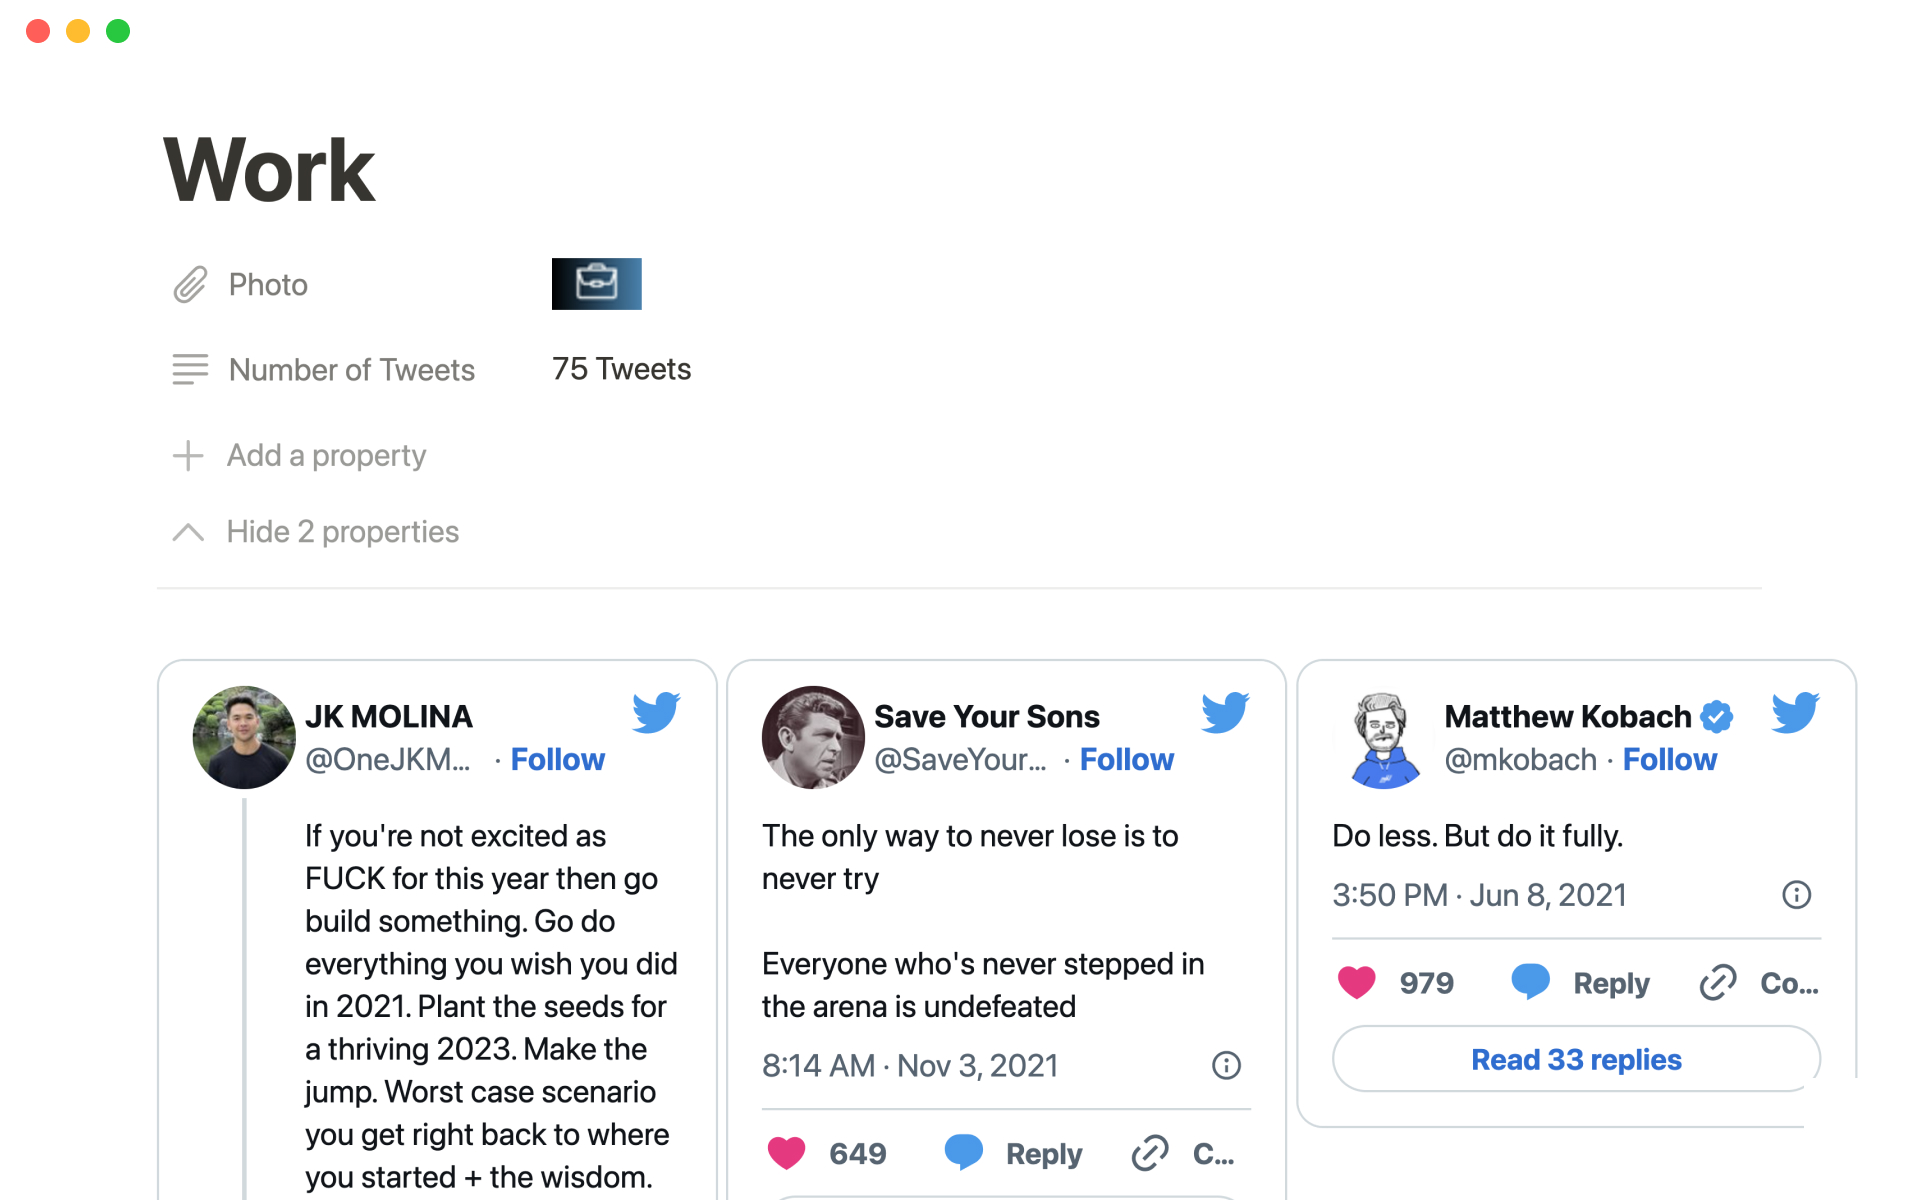
Task: Click Add a property
Action: coord(326,456)
